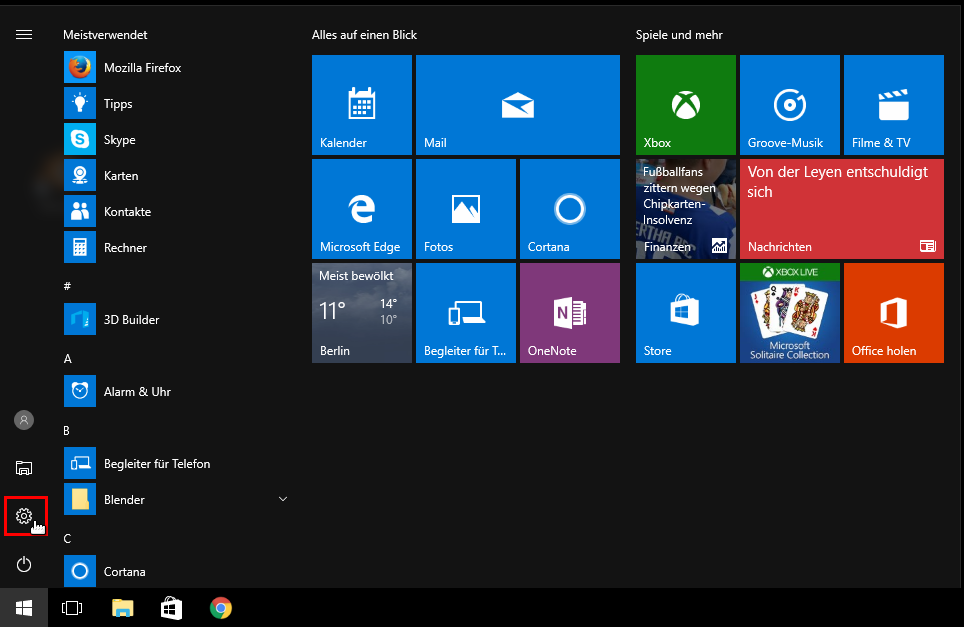
Task: Click the 'Alles auf einen Blick' group header
Action: coord(364,35)
